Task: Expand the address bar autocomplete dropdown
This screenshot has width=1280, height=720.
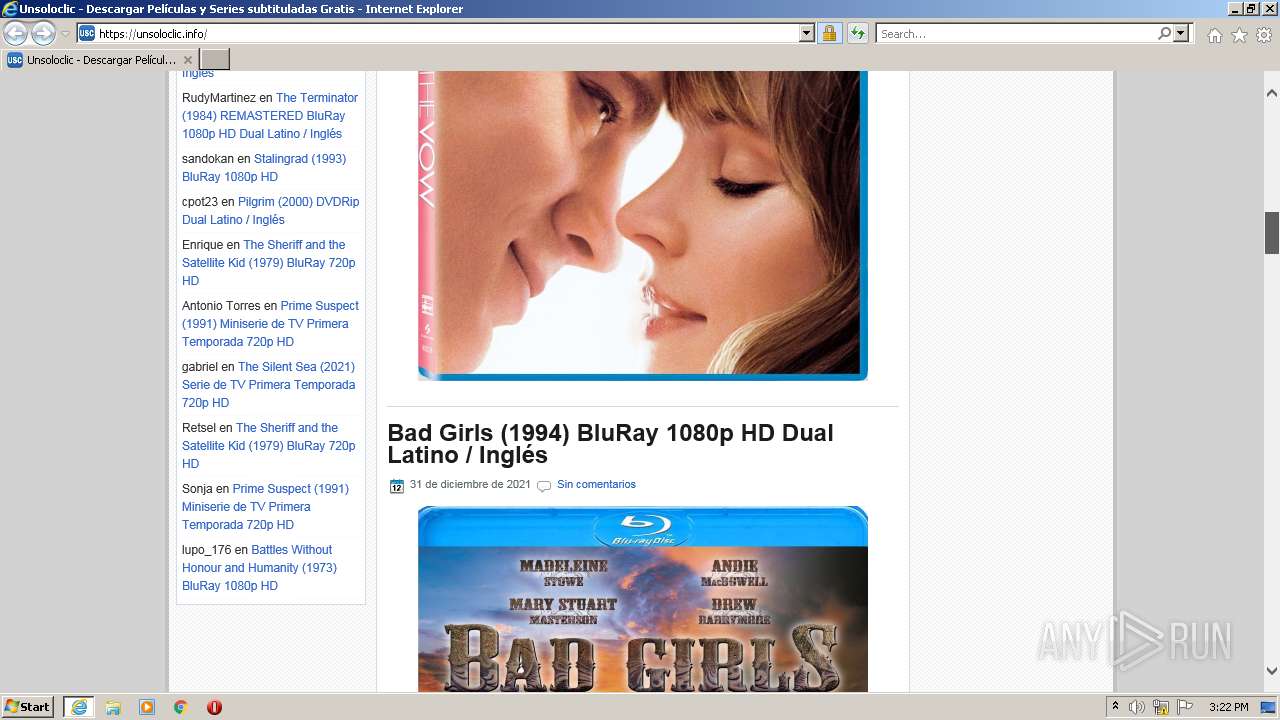Action: tap(807, 34)
